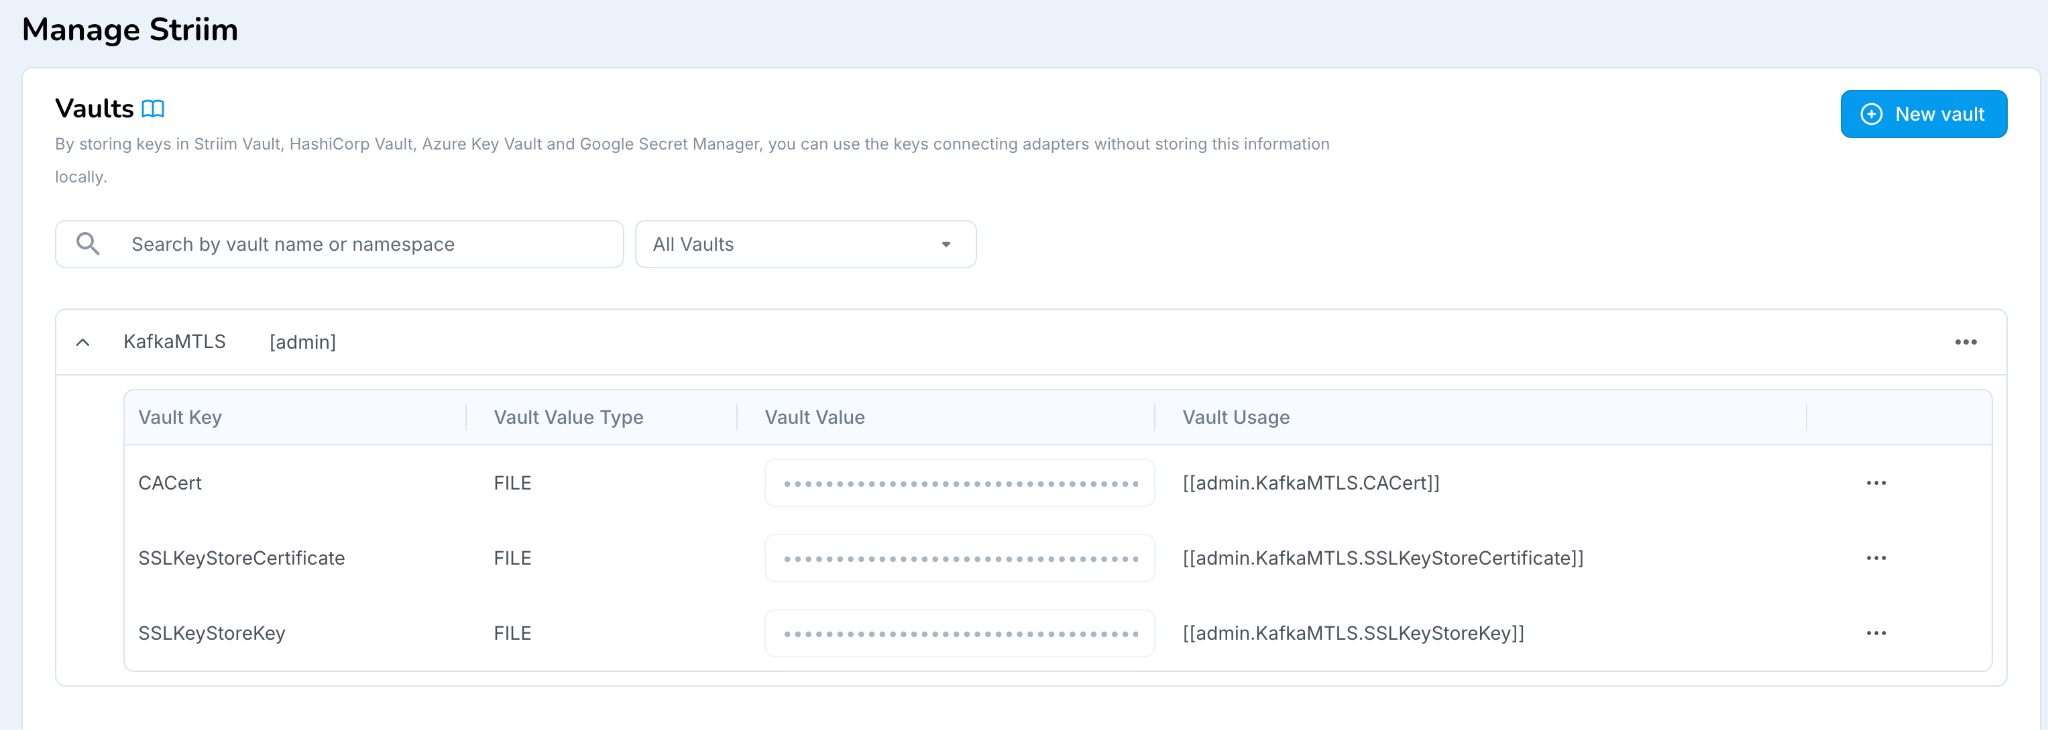Viewport: 2048px width, 730px height.
Task: Click the Vault Usage column header
Action: 1235,417
